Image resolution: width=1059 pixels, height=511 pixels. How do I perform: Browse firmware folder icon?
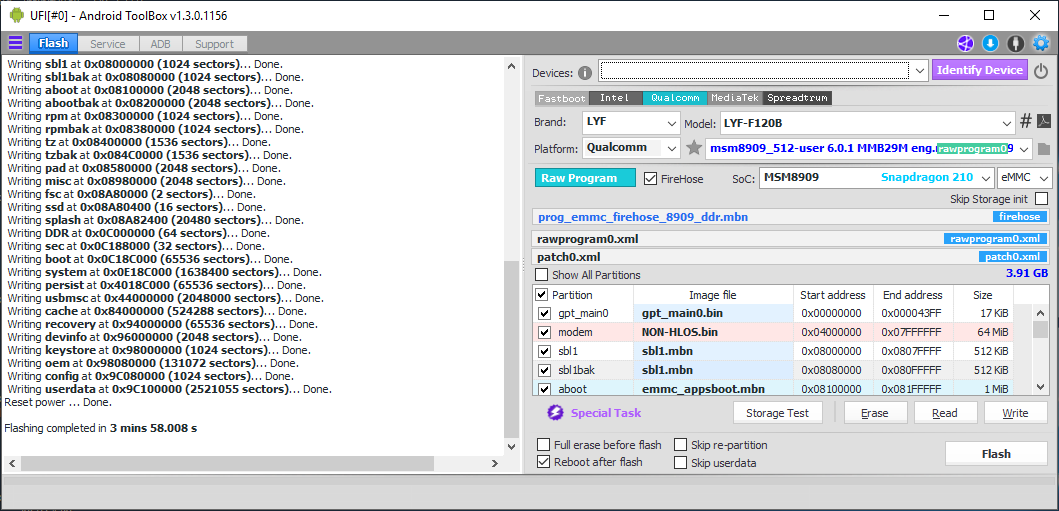click(1043, 149)
